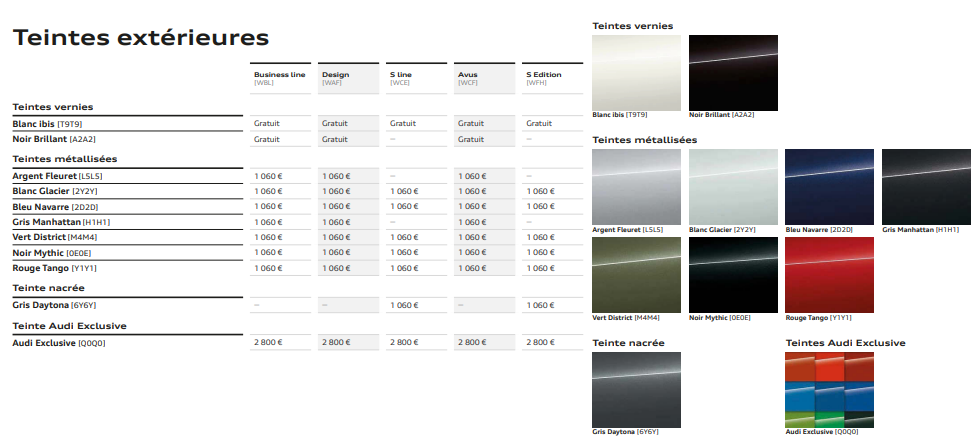The width and height of the screenshot is (980, 444).
Task: Select the Avus column header
Action: pyautogui.click(x=484, y=78)
